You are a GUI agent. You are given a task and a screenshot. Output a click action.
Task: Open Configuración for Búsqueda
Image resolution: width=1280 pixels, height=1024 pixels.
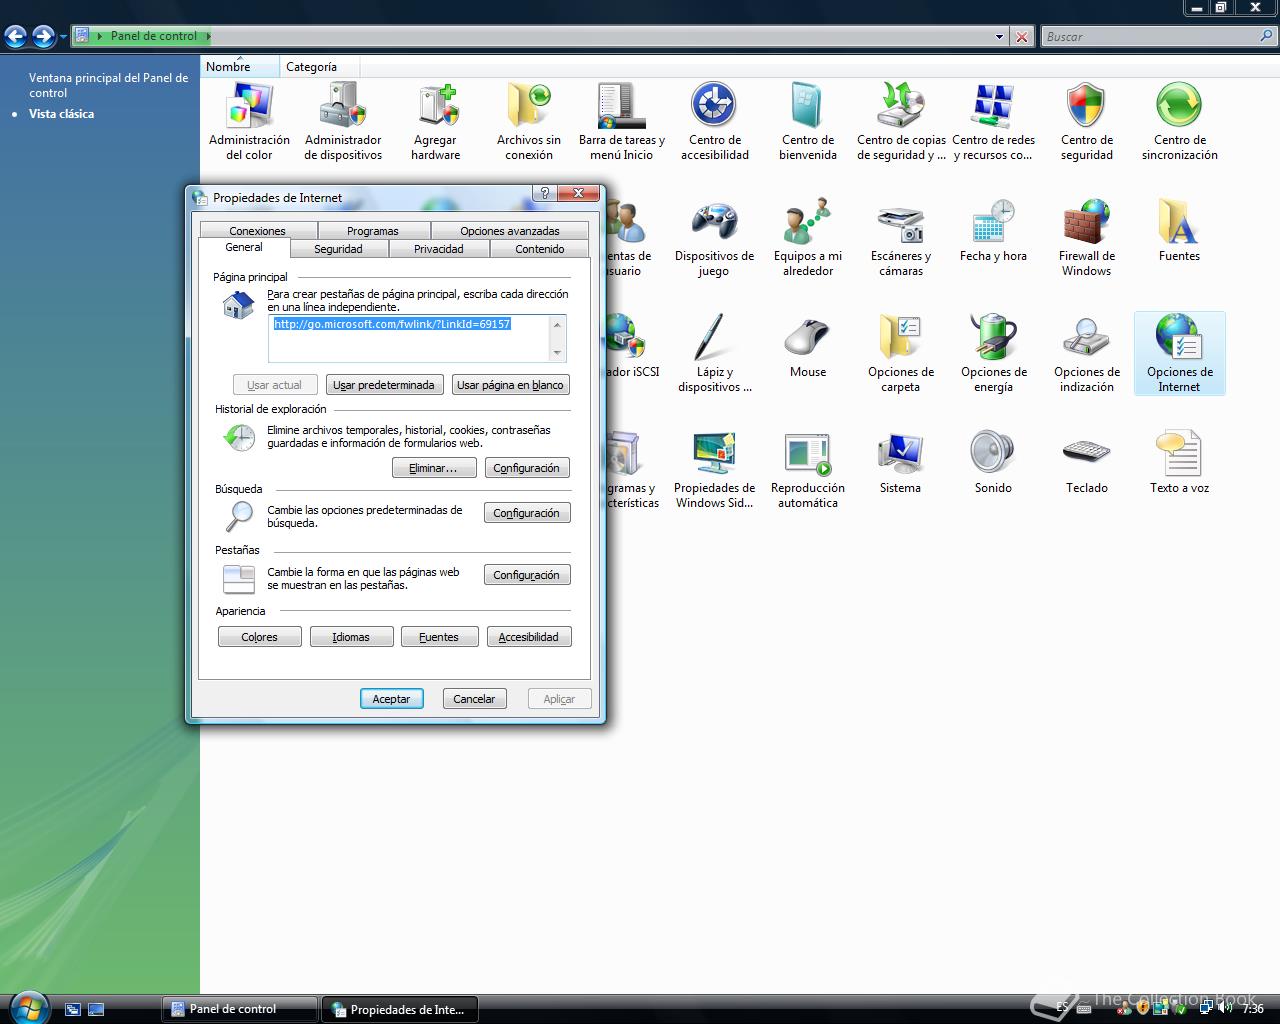click(x=527, y=513)
